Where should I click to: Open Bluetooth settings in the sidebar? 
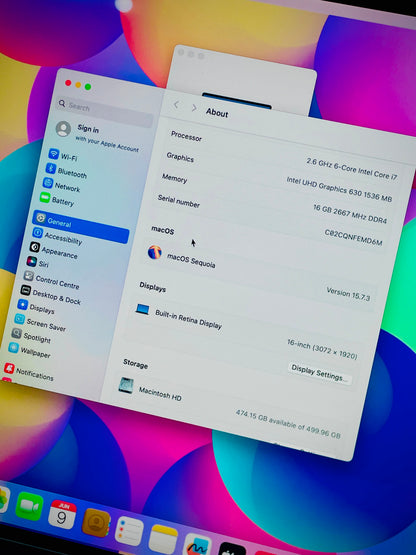pyautogui.click(x=66, y=171)
